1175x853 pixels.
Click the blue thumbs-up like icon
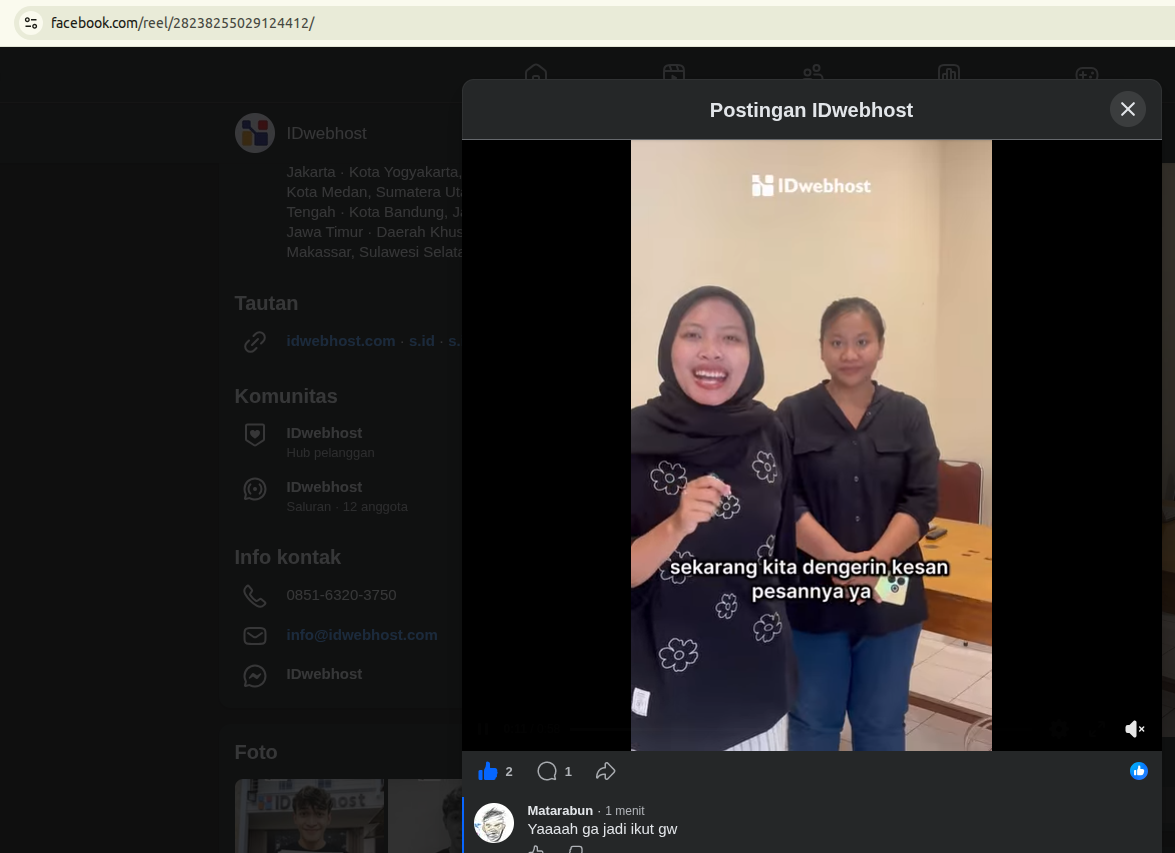coord(488,771)
